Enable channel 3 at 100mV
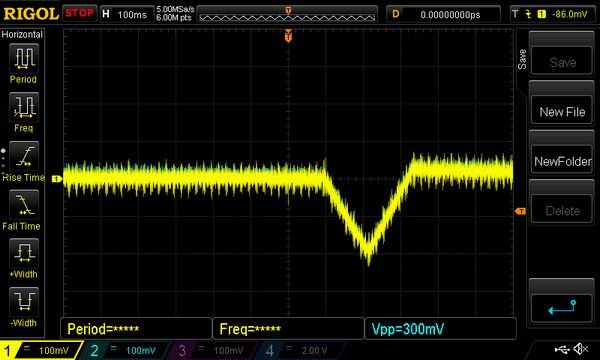This screenshot has height=360, width=600. click(213, 350)
